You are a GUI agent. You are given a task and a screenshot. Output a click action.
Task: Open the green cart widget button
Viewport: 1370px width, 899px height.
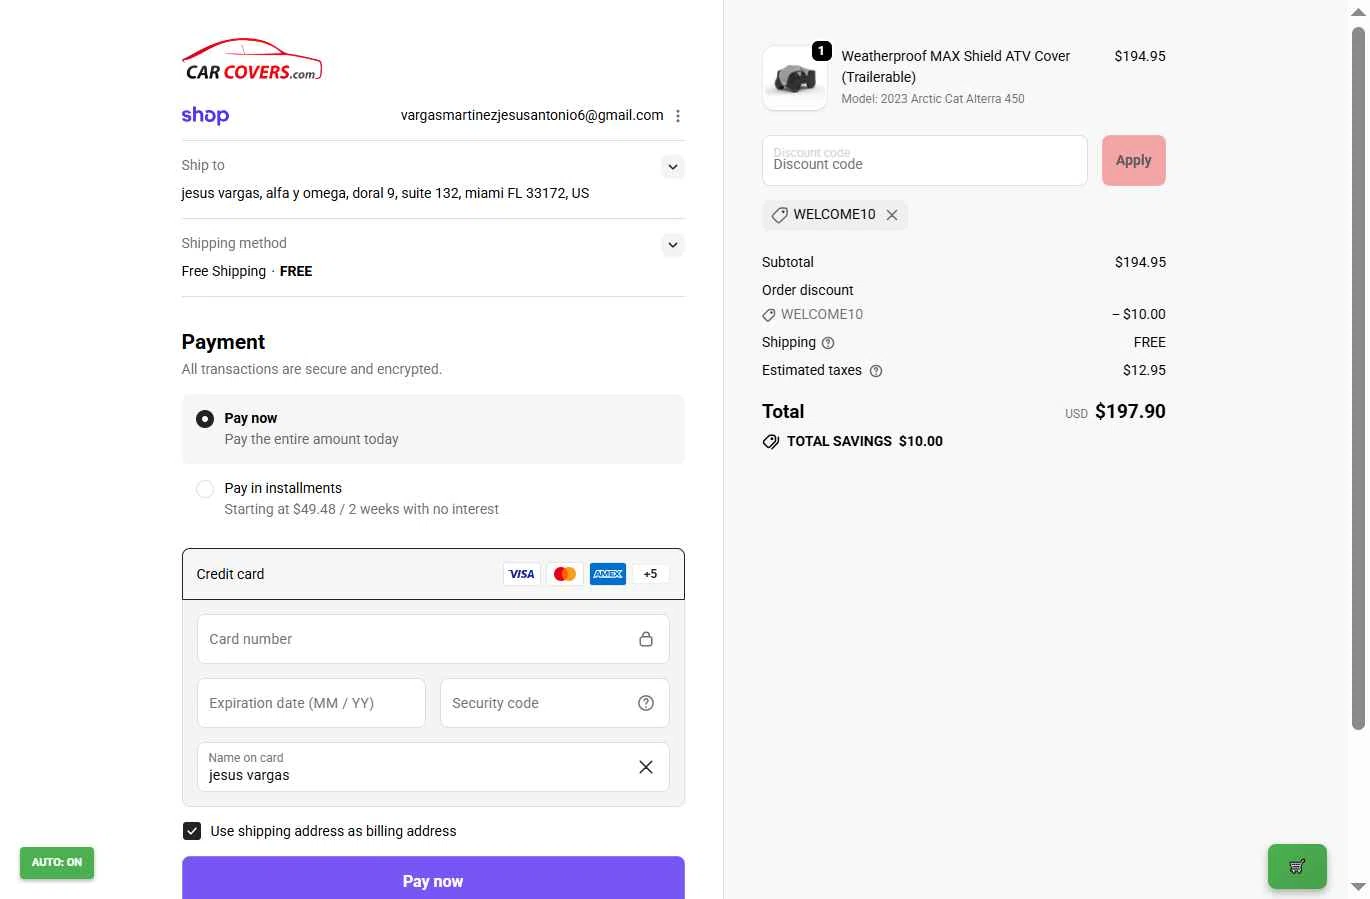coord(1297,866)
